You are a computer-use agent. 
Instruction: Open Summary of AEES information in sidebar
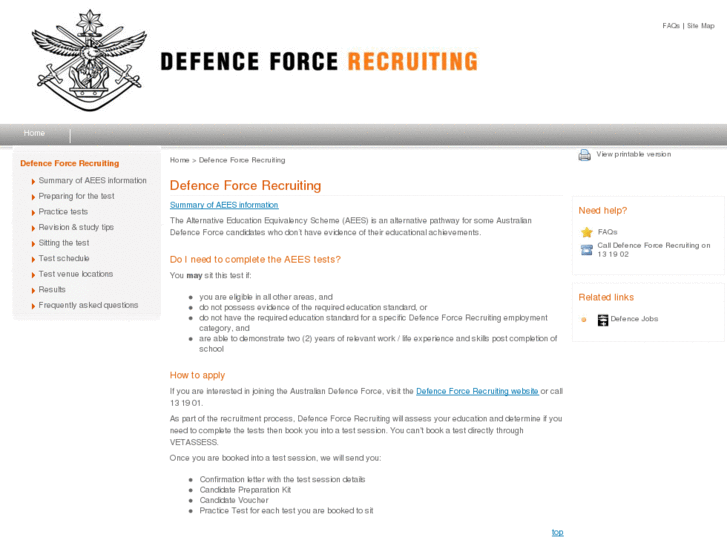(x=92, y=180)
